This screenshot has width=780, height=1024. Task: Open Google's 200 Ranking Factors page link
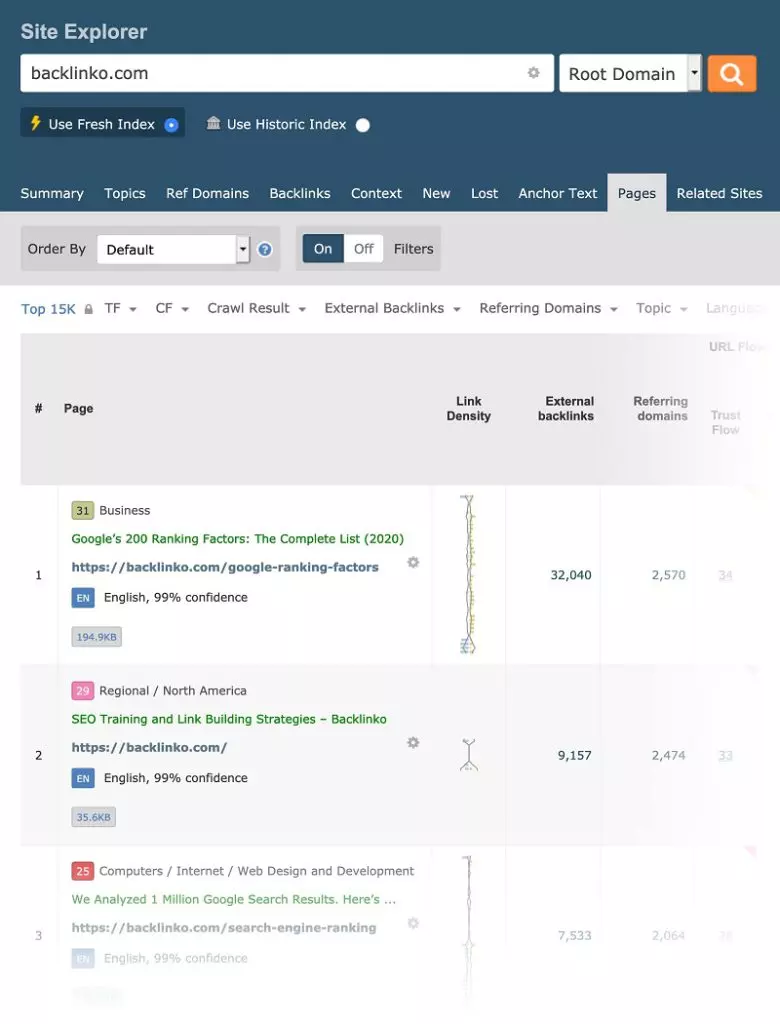(237, 539)
